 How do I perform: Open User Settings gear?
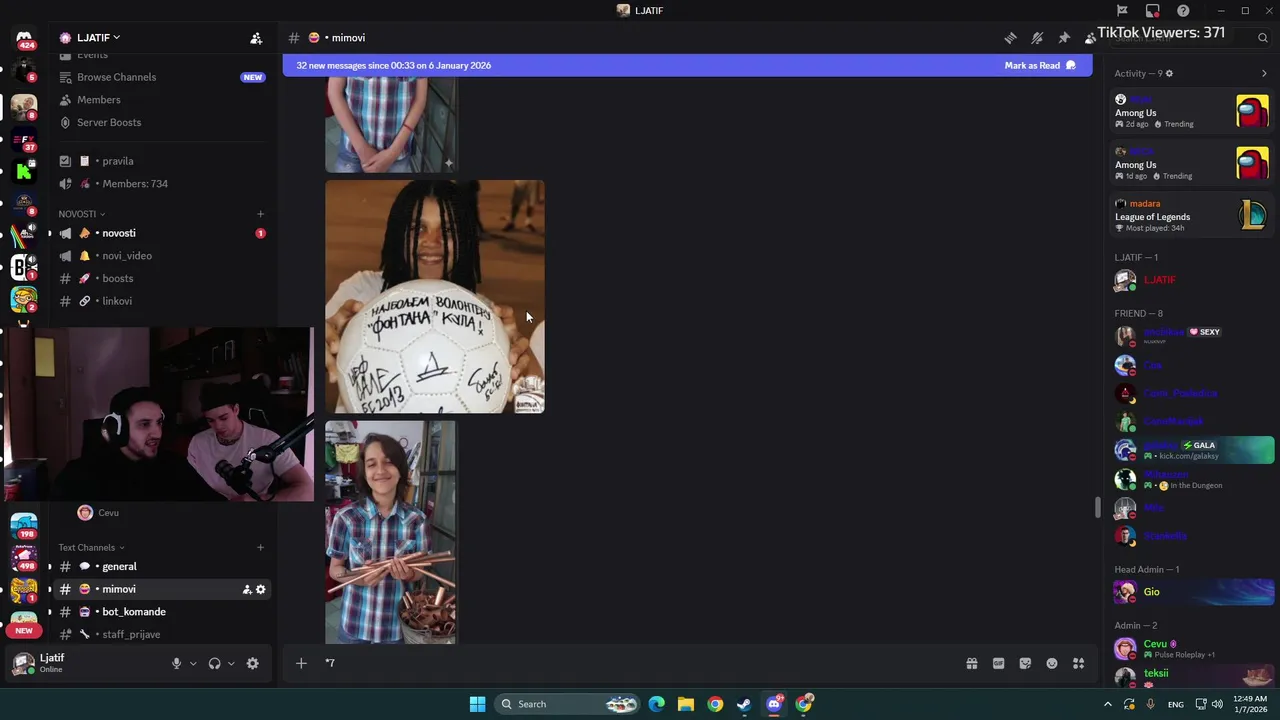click(x=253, y=663)
